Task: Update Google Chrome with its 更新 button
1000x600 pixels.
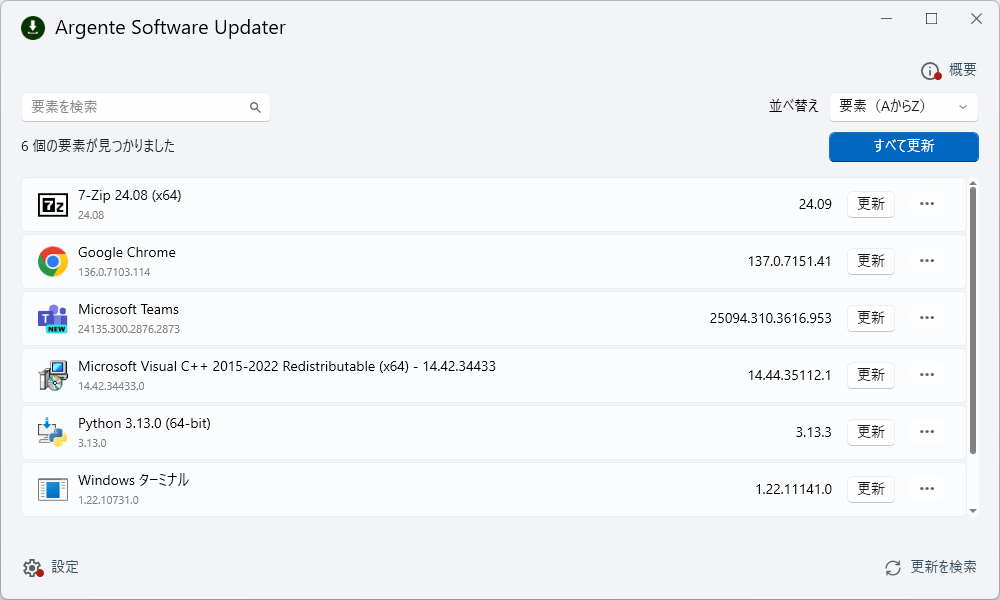Action: (871, 261)
